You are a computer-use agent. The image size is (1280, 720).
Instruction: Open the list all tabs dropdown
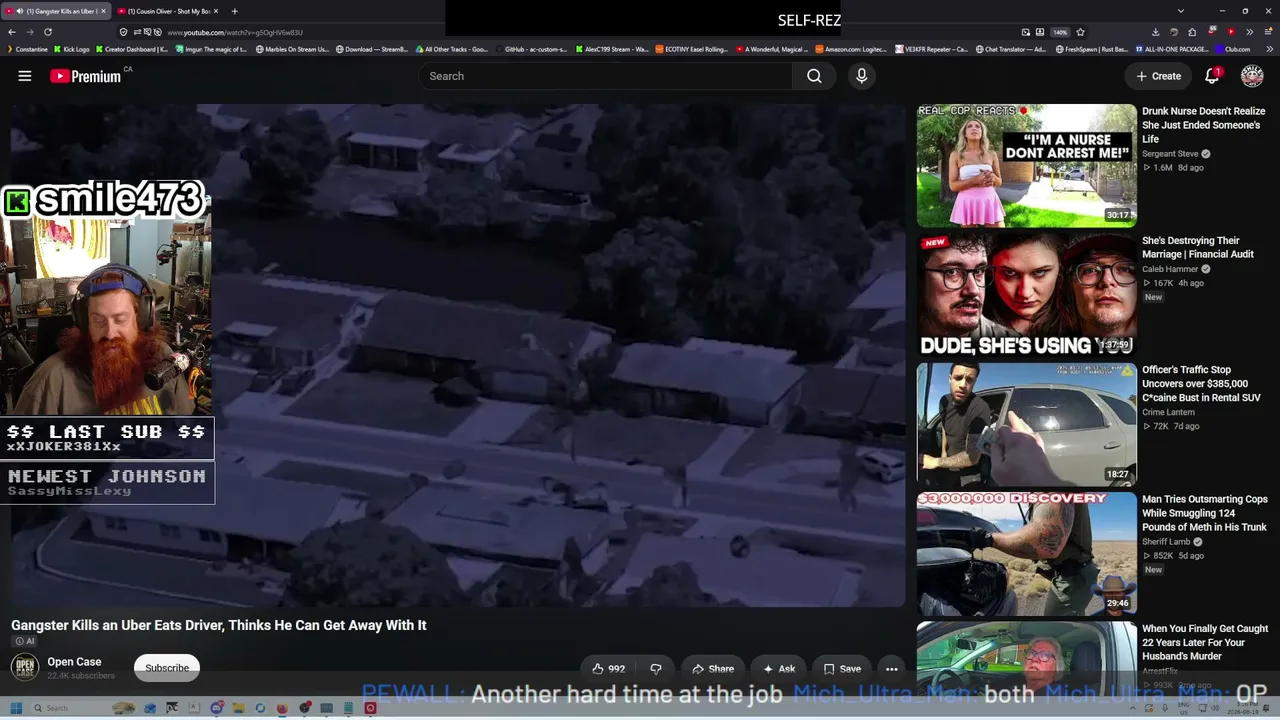(x=1180, y=11)
